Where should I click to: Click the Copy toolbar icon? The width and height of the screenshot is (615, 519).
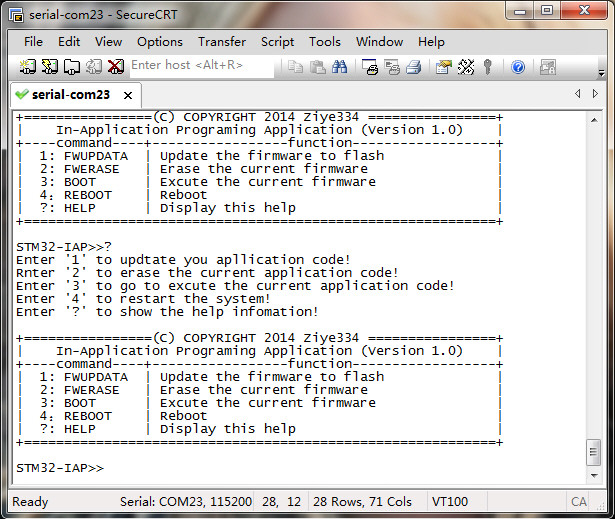295,67
